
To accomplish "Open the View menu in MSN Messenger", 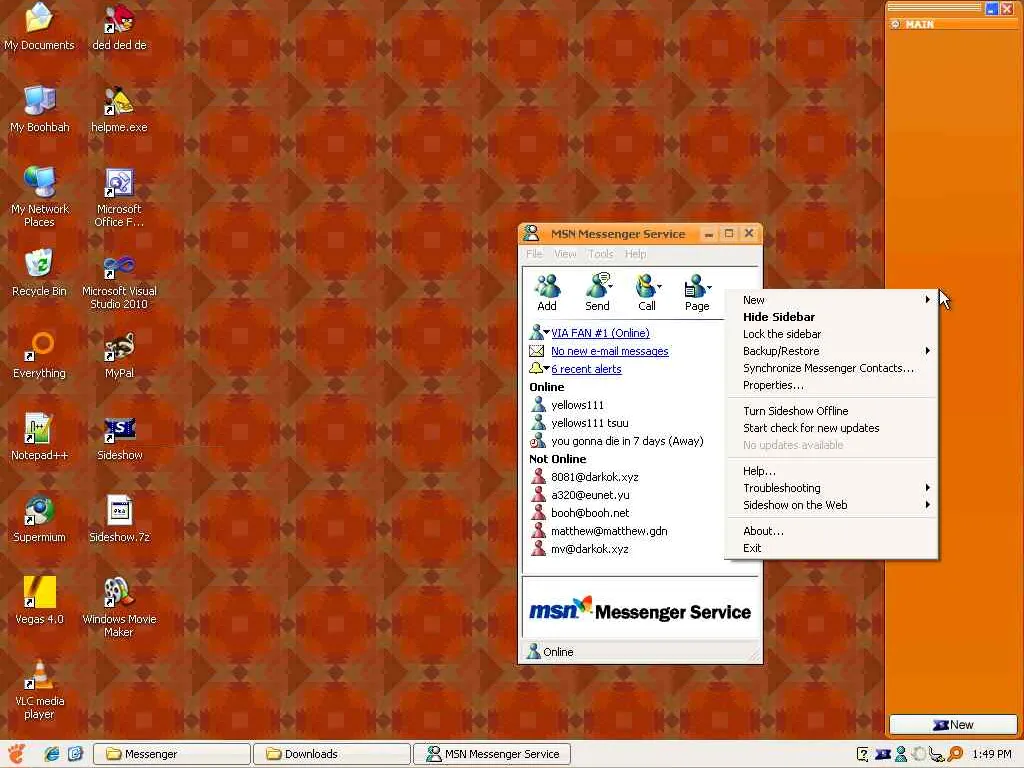I will (x=565, y=254).
